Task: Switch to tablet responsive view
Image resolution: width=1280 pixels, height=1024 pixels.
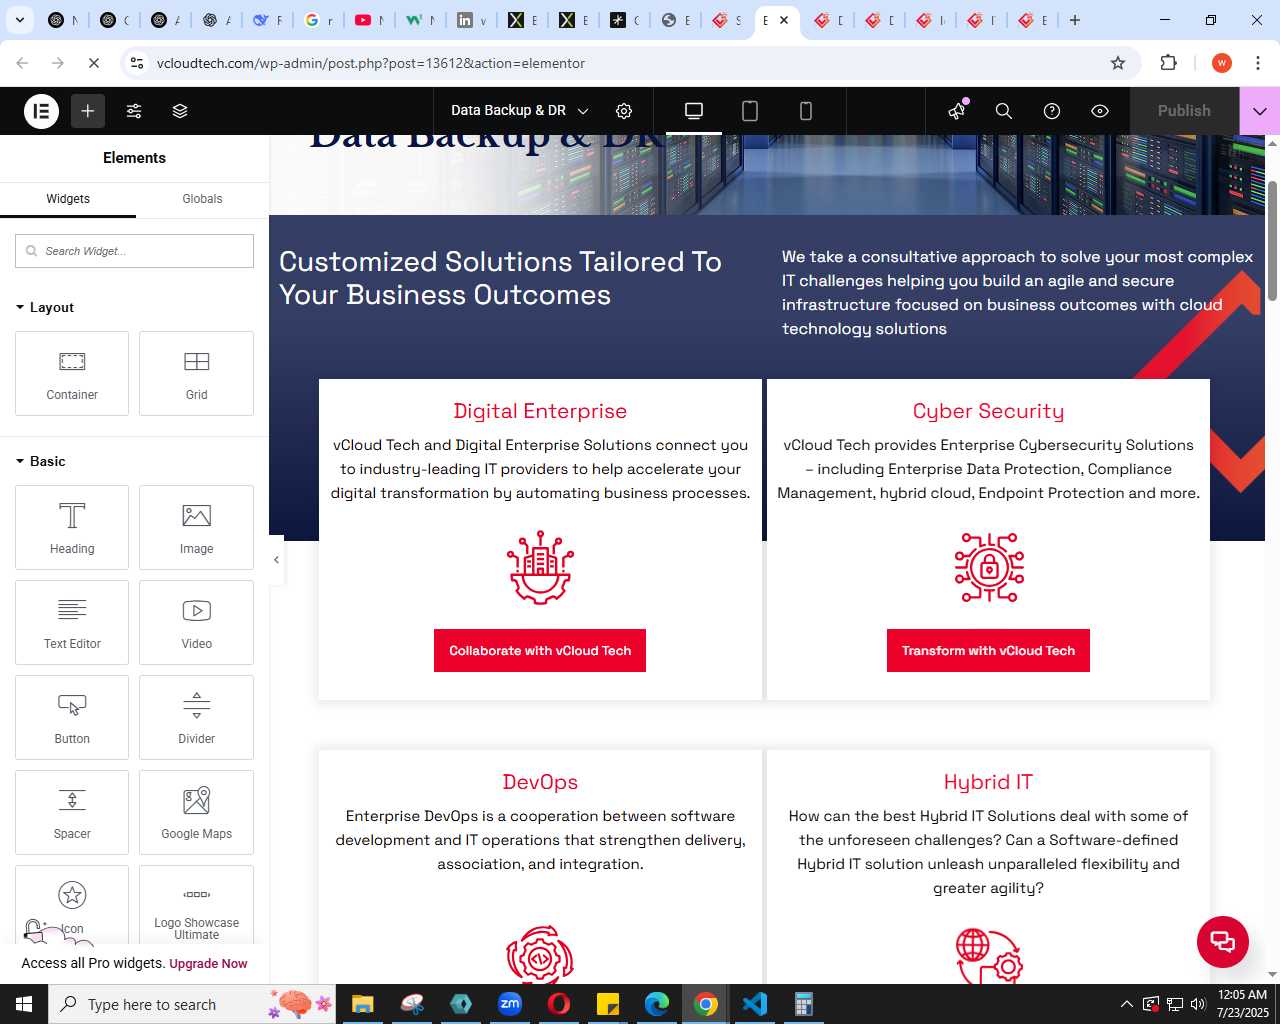Action: (x=750, y=111)
